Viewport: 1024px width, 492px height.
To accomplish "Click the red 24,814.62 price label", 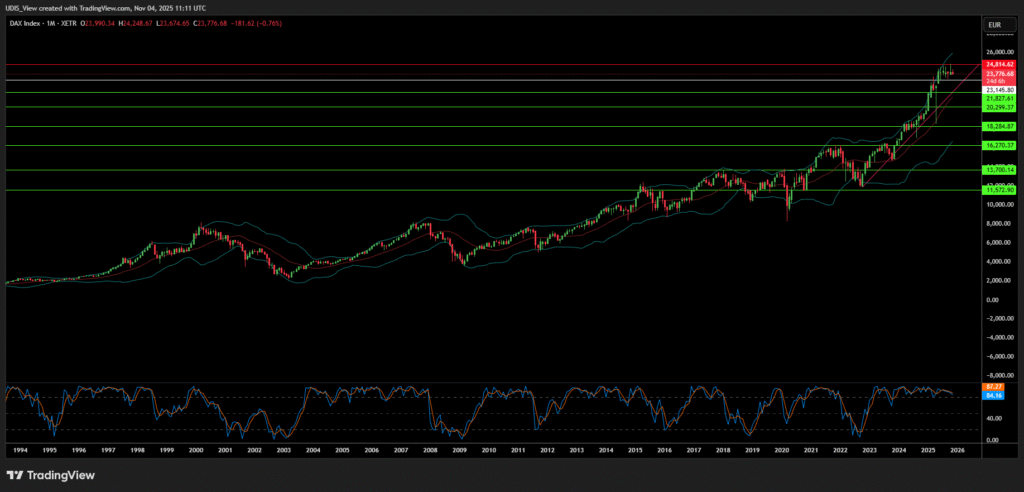I will pos(999,64).
